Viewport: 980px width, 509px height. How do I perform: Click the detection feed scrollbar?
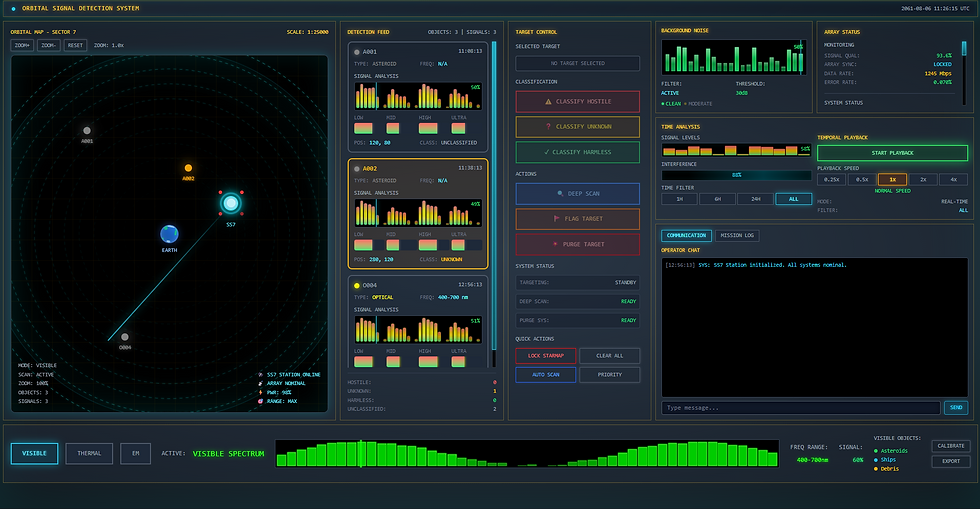[x=494, y=204]
